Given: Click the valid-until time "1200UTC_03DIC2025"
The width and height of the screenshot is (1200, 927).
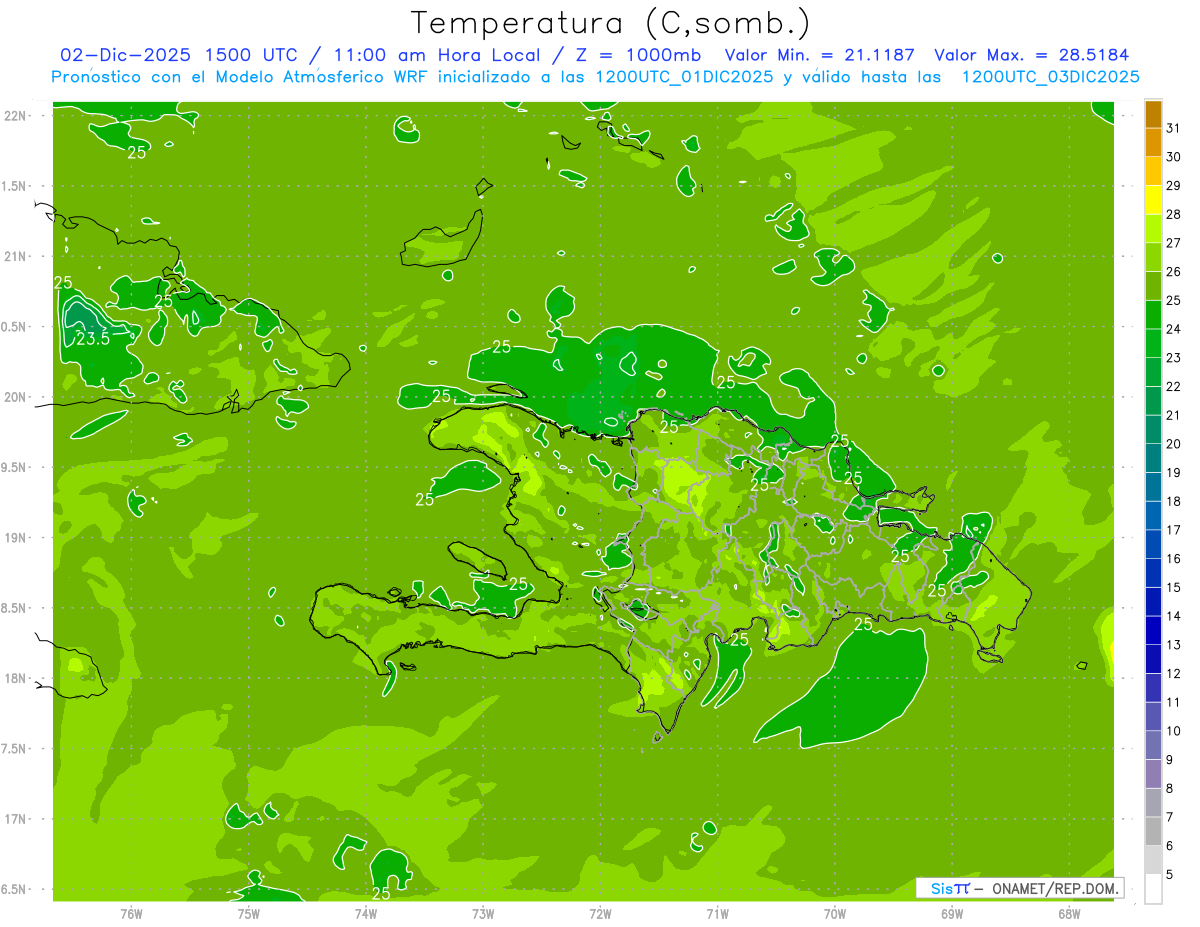Looking at the screenshot, I should coord(1051,77).
